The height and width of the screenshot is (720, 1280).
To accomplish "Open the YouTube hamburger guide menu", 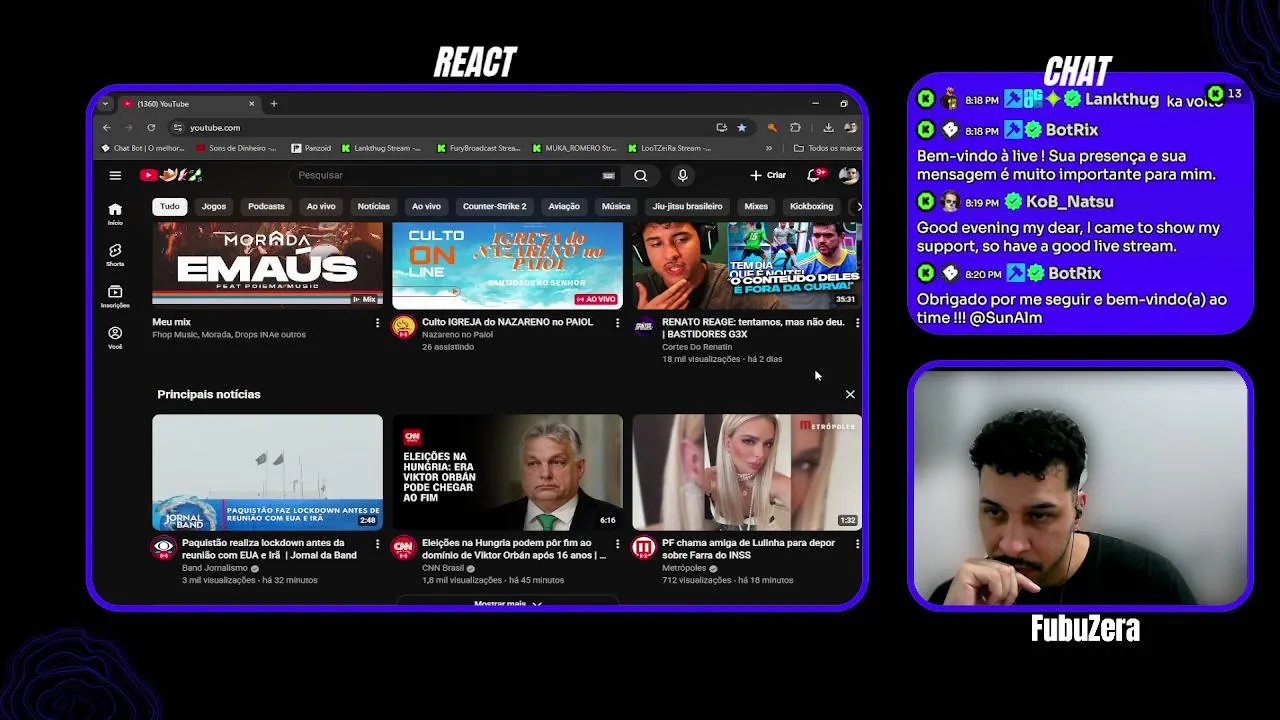I will pos(115,175).
